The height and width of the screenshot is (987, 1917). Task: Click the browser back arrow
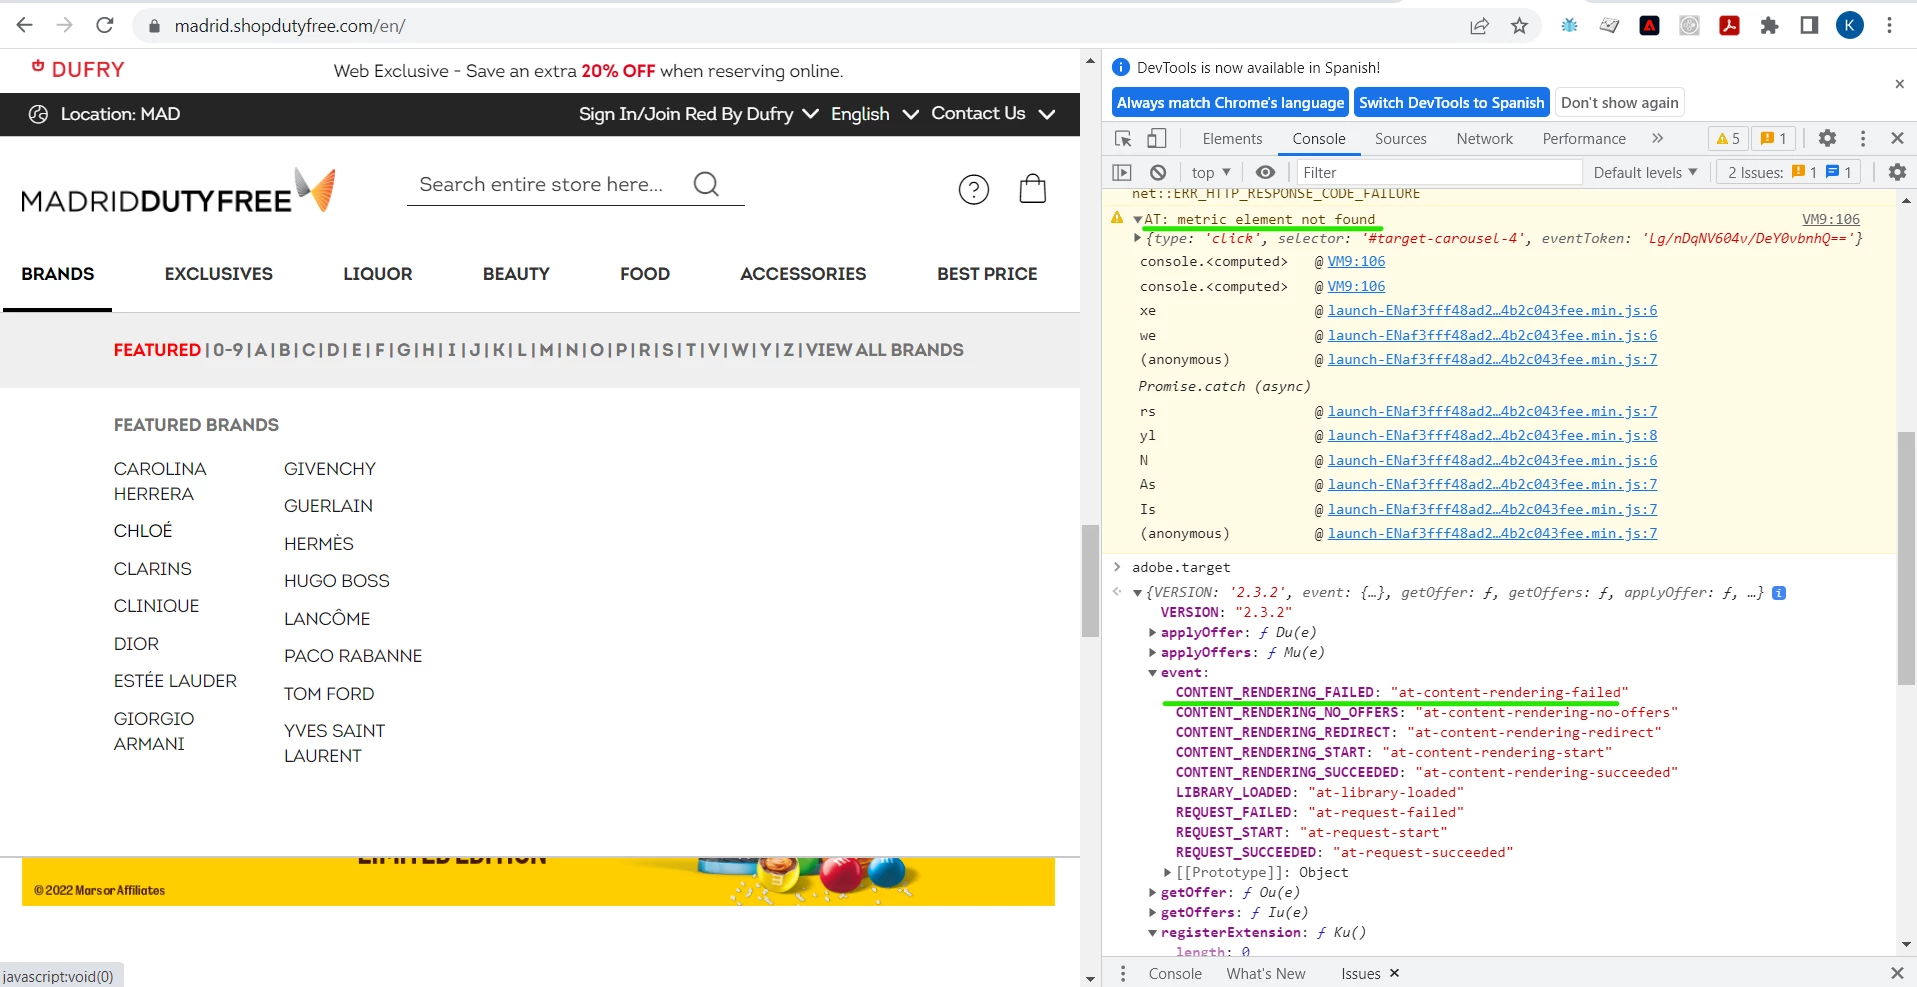coord(25,25)
